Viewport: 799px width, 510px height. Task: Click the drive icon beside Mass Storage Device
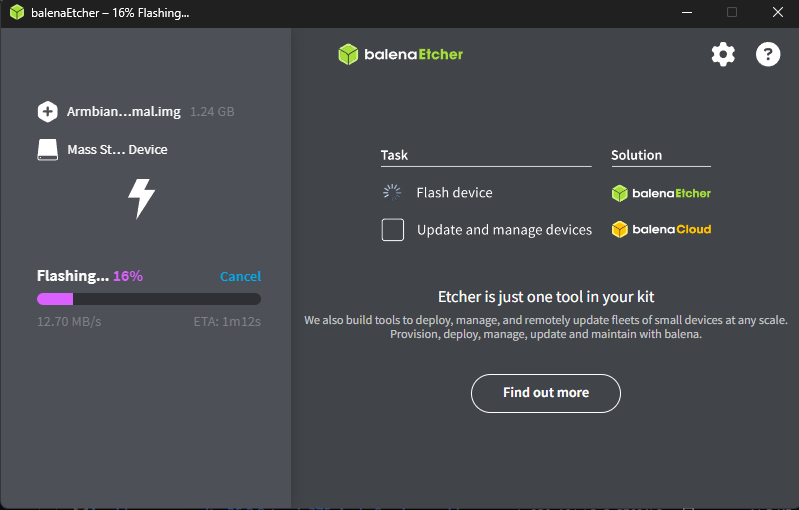coord(47,150)
